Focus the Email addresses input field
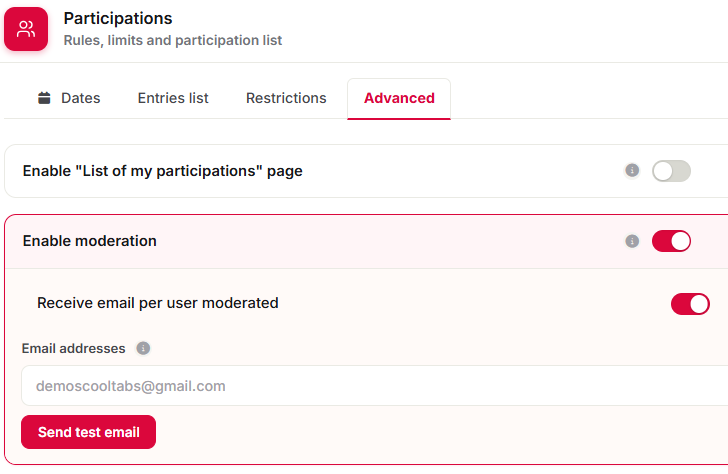This screenshot has width=728, height=474. 374,386
